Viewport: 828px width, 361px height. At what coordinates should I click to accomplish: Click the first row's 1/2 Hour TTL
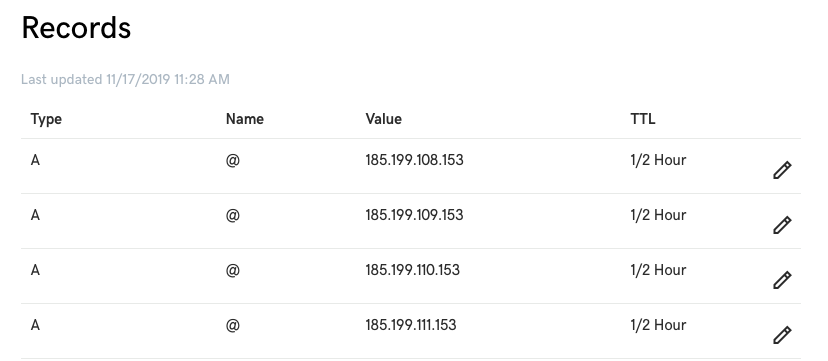coord(658,160)
